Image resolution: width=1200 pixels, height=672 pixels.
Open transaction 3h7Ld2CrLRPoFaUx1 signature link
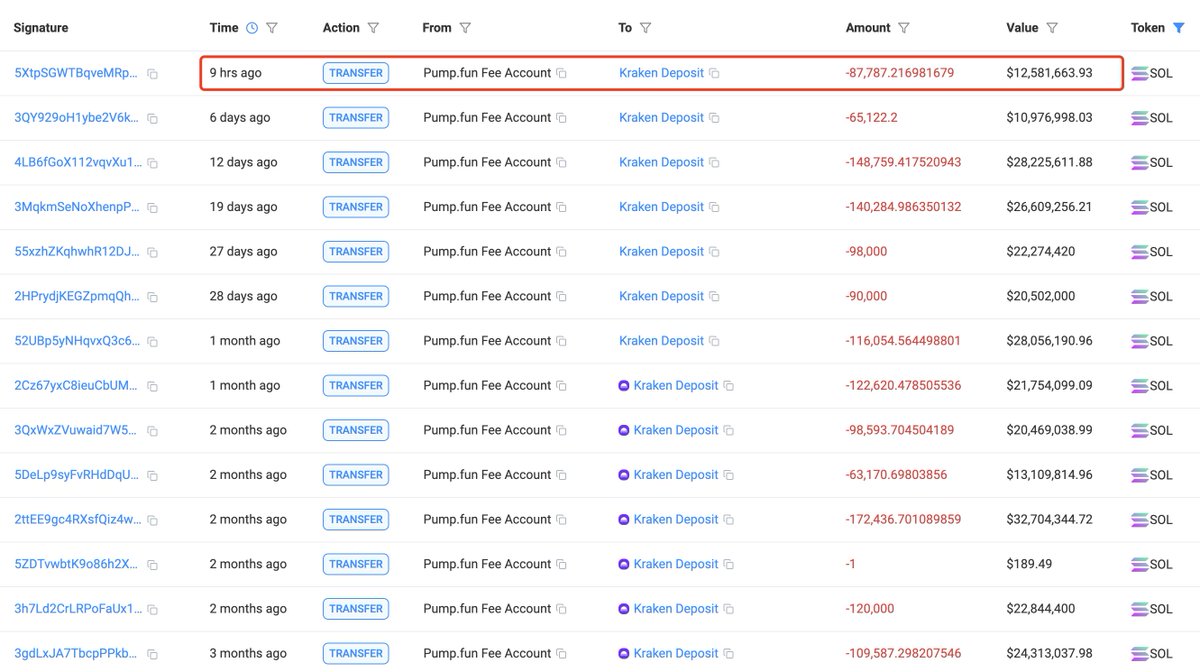[77, 608]
